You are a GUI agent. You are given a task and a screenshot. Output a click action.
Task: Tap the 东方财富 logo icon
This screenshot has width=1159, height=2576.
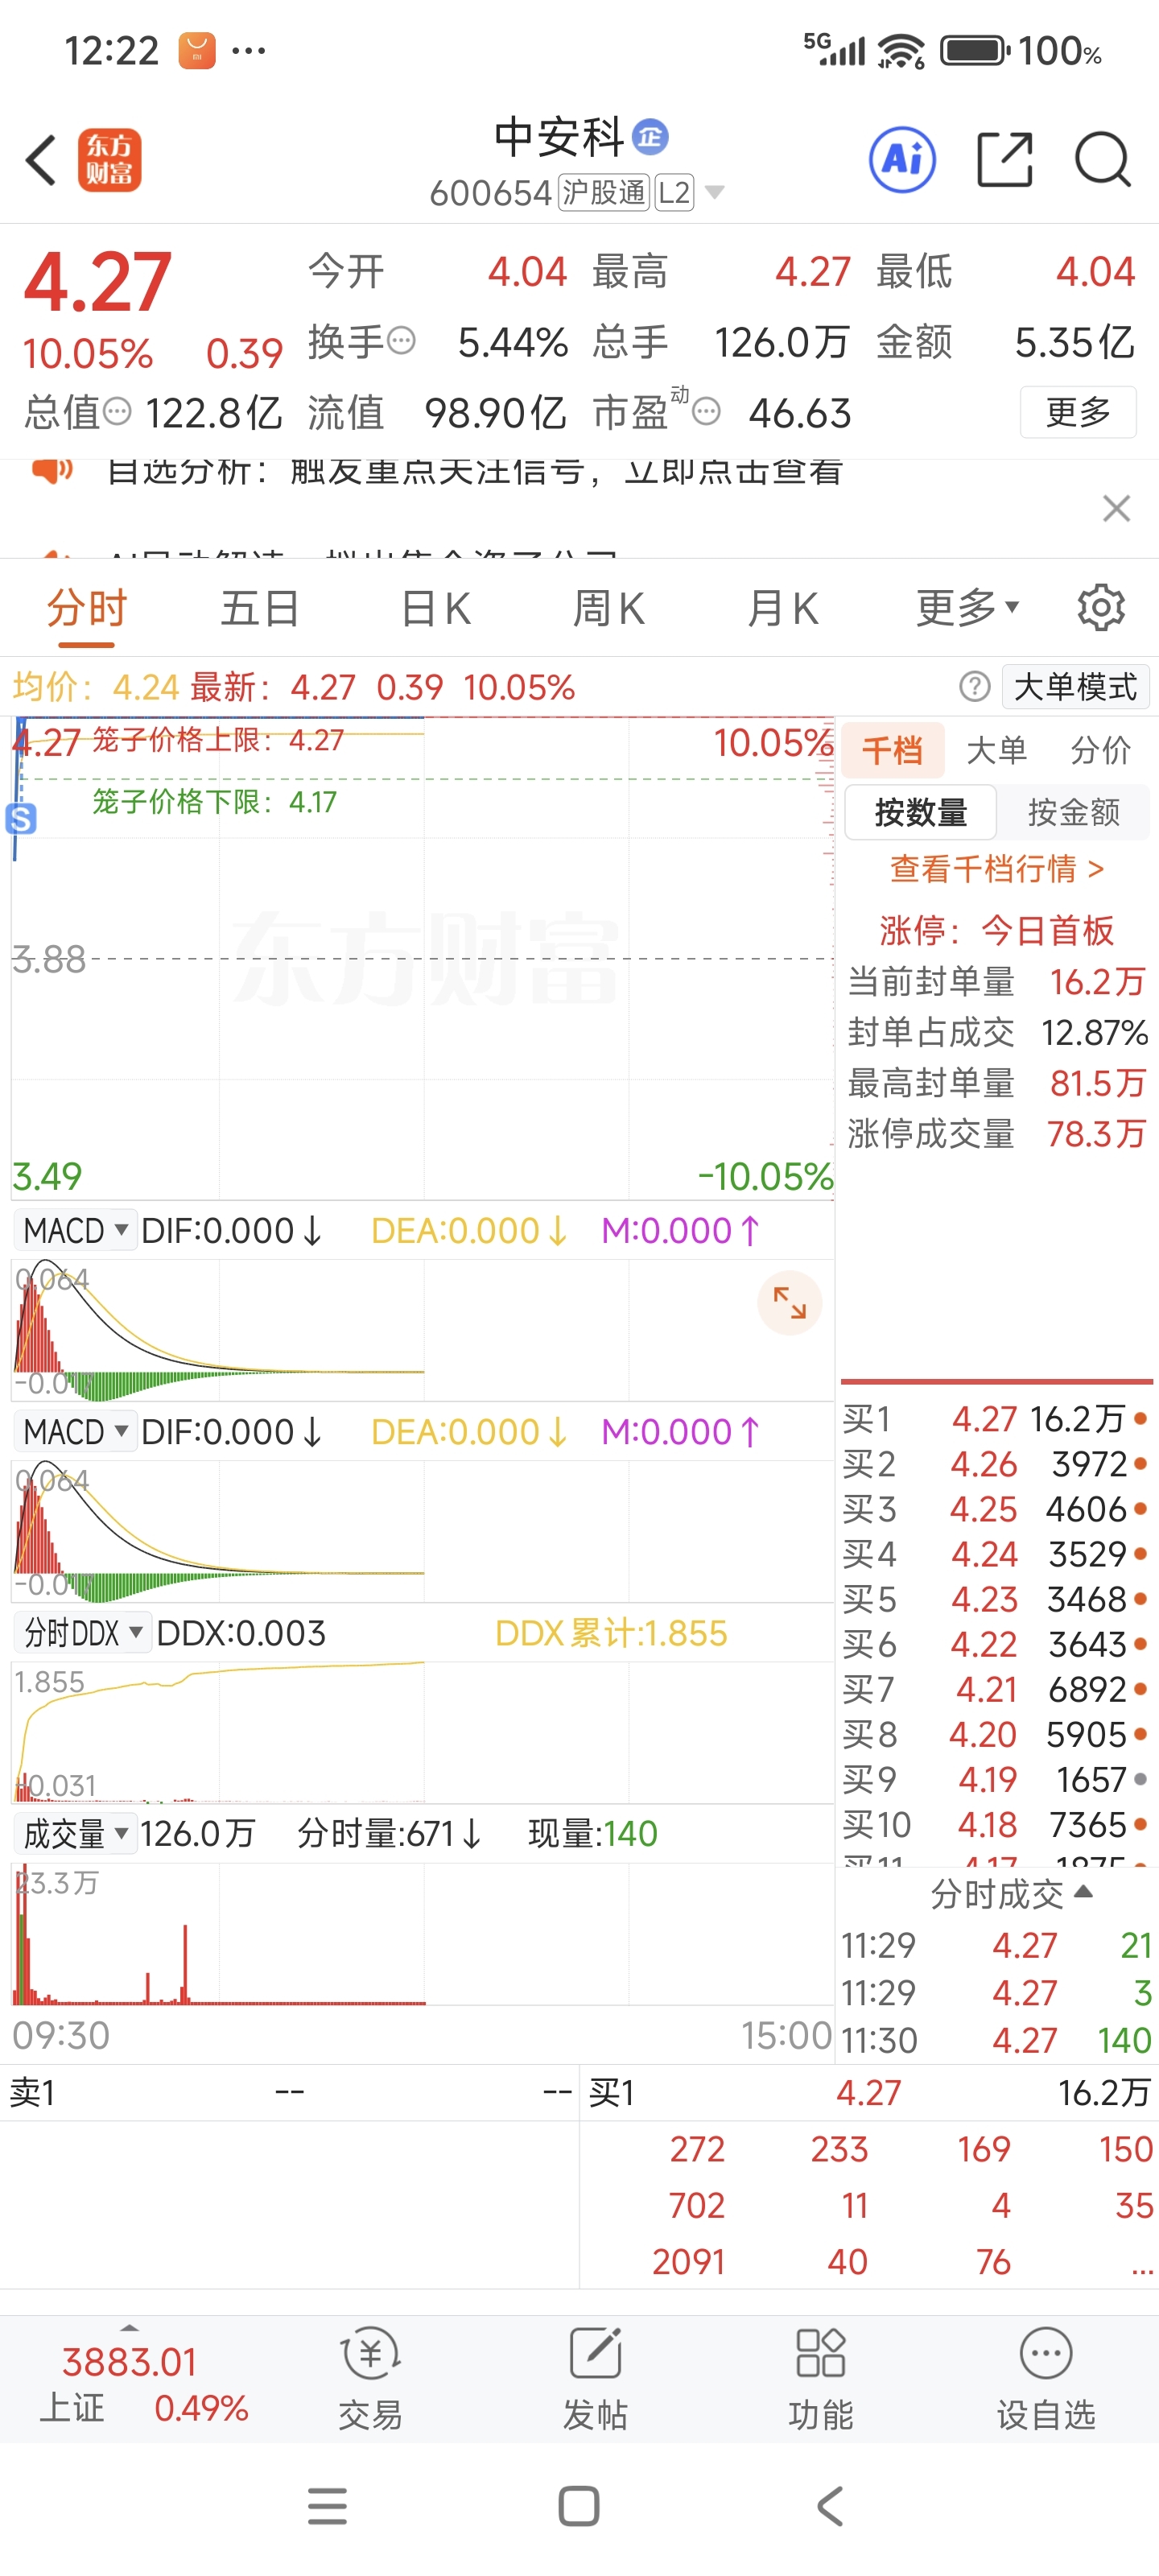pos(109,160)
